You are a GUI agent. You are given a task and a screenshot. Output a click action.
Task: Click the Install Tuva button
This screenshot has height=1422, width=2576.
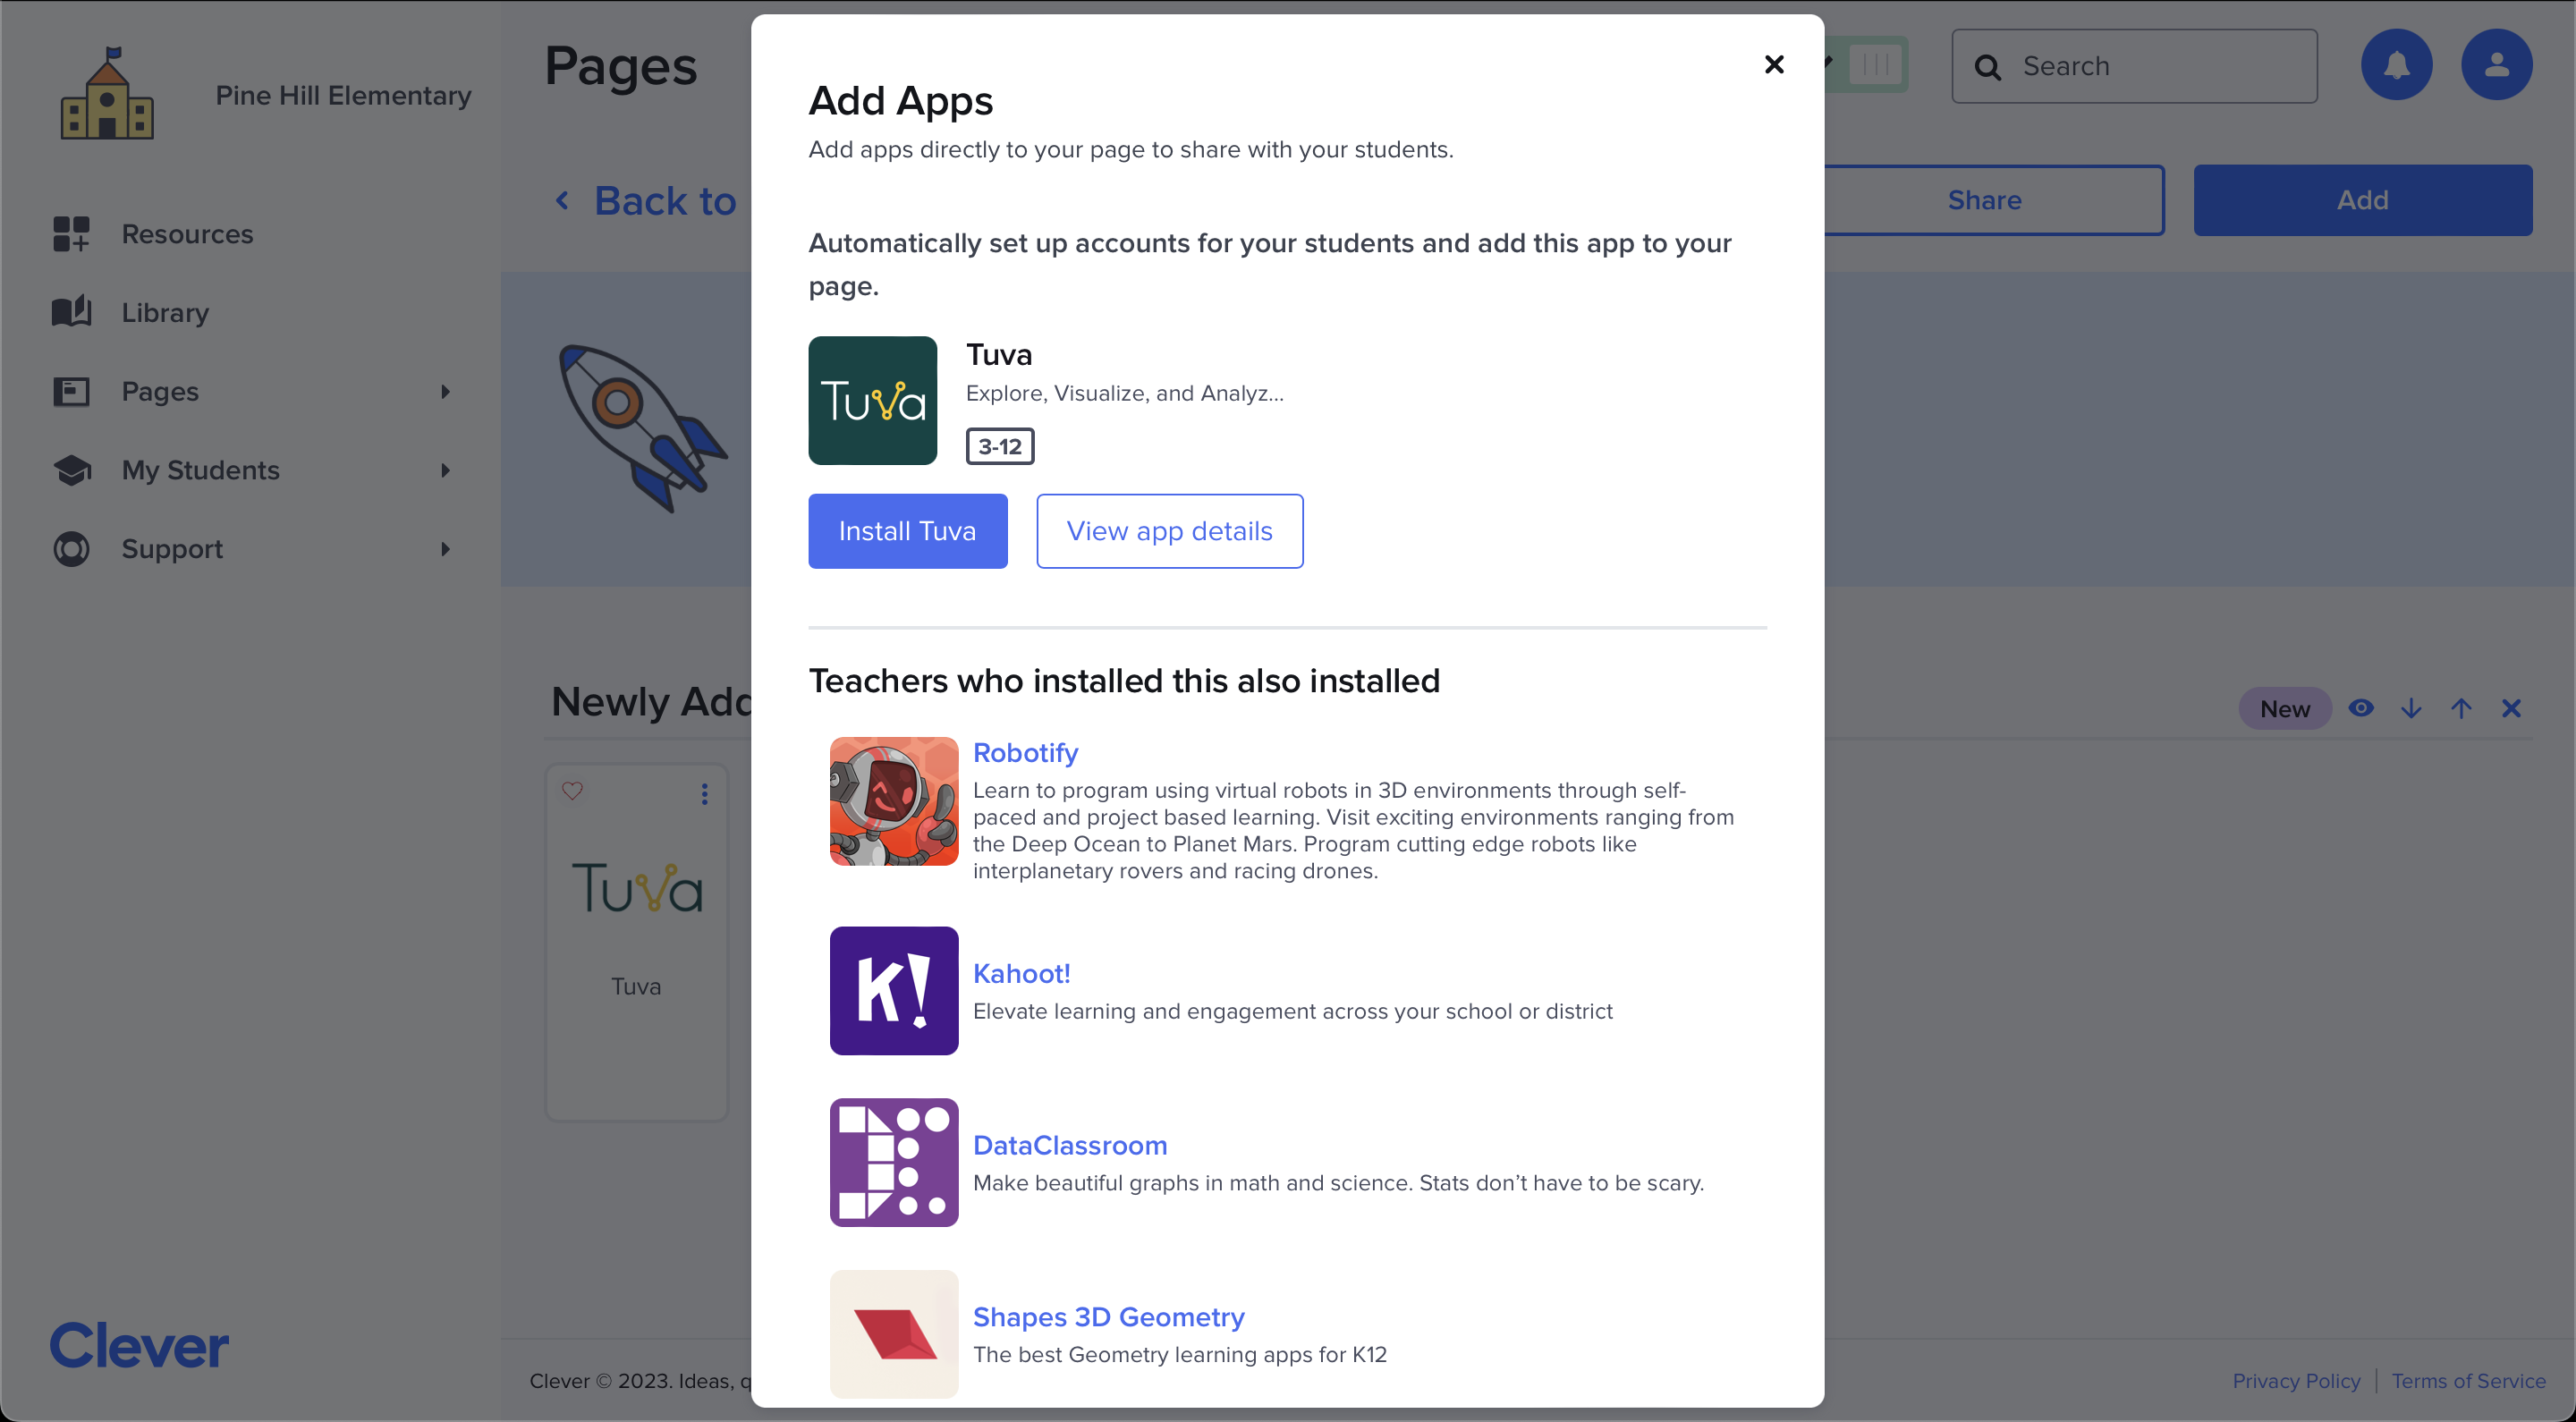(x=907, y=531)
